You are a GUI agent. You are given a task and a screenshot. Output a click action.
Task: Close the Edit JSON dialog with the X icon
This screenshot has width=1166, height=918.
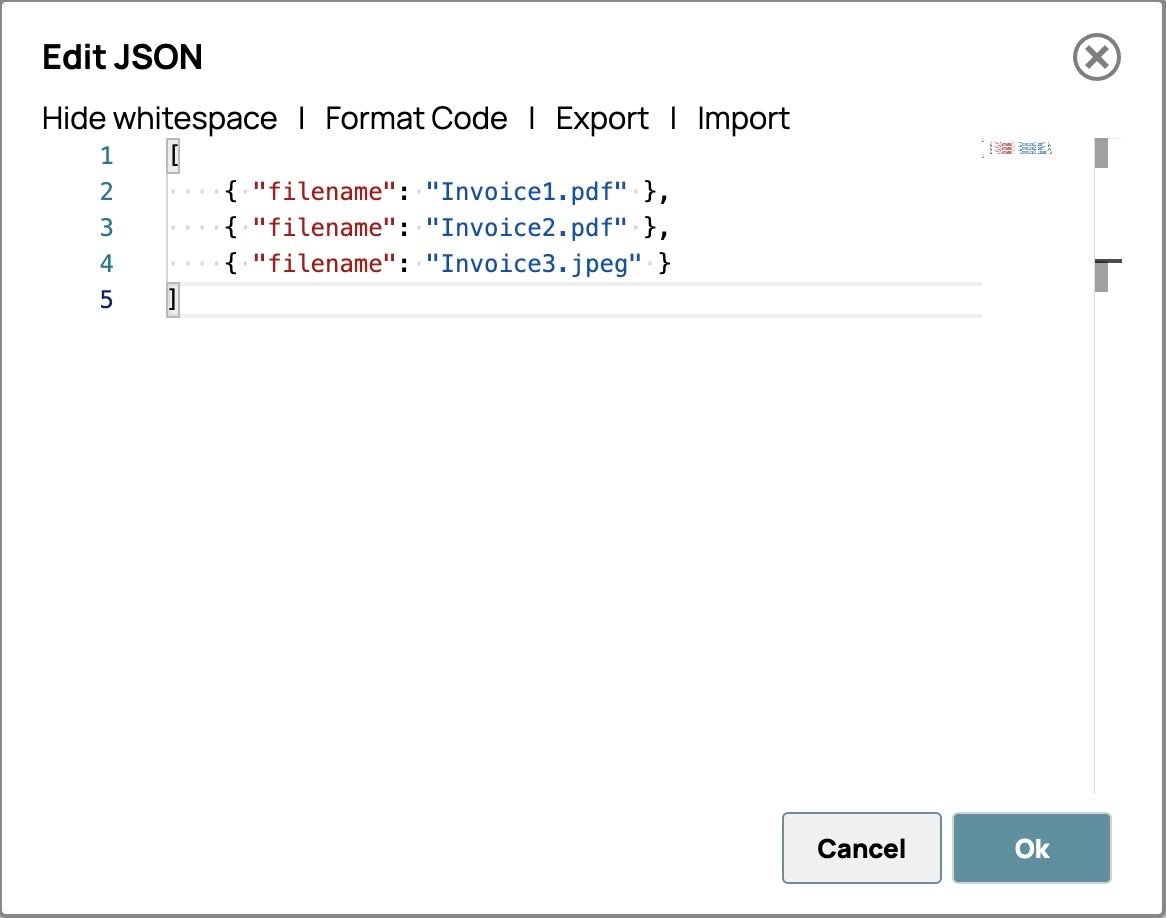(x=1096, y=58)
